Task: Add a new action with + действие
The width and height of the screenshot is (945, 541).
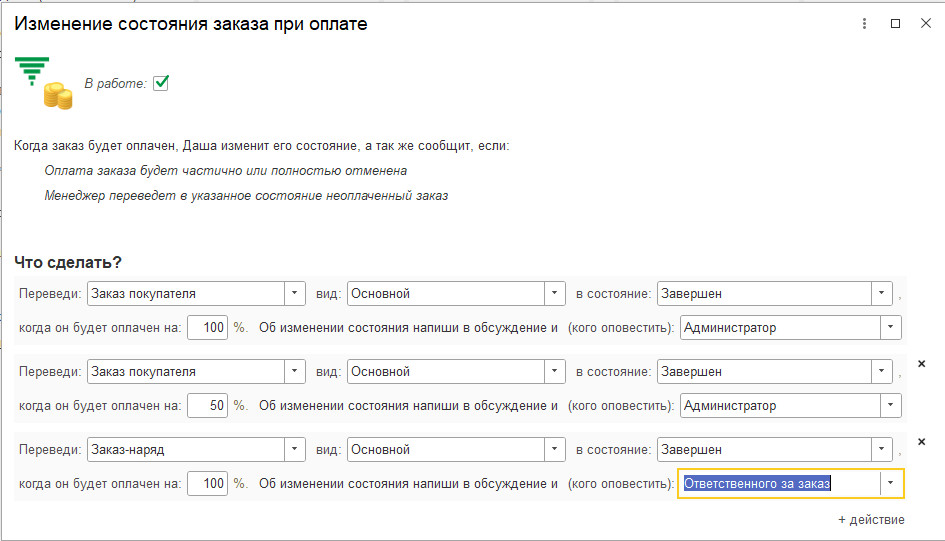Action: pyautogui.click(x=871, y=519)
